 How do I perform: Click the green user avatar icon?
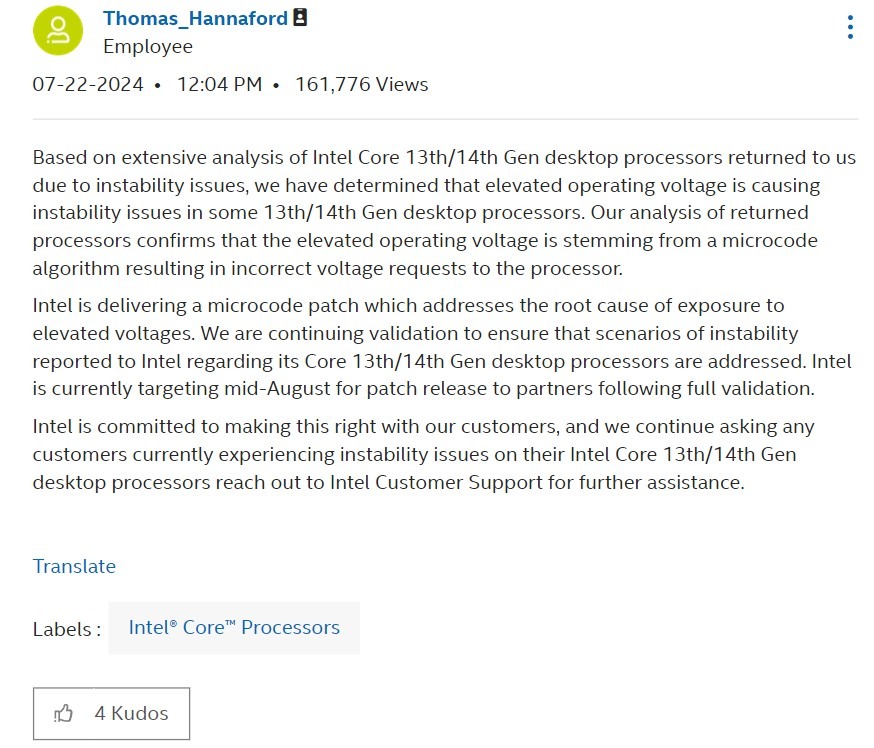click(x=58, y=30)
